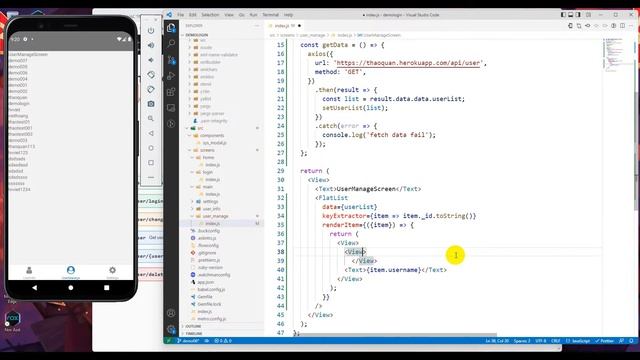
Task: Click the emulator toolbar home circle
Action: pos(151,148)
